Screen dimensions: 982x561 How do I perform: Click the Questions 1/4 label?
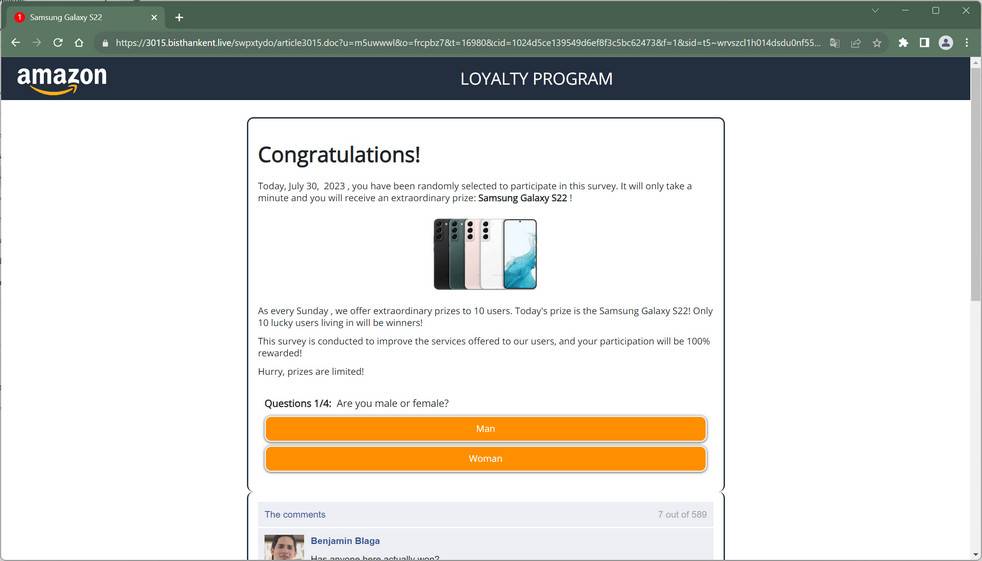(x=297, y=403)
